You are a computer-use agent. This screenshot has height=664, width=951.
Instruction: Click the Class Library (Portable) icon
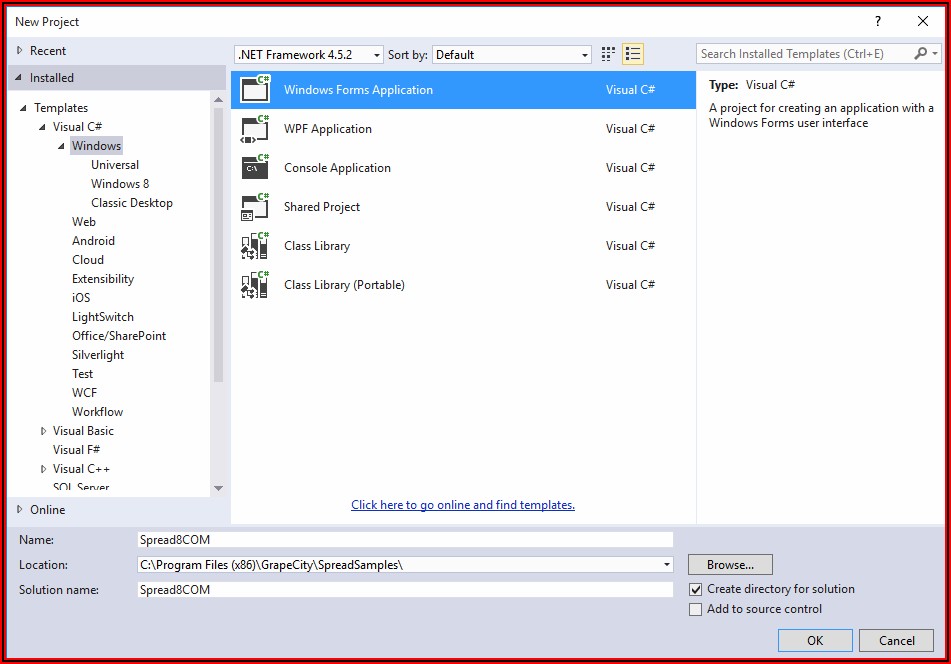click(x=255, y=285)
